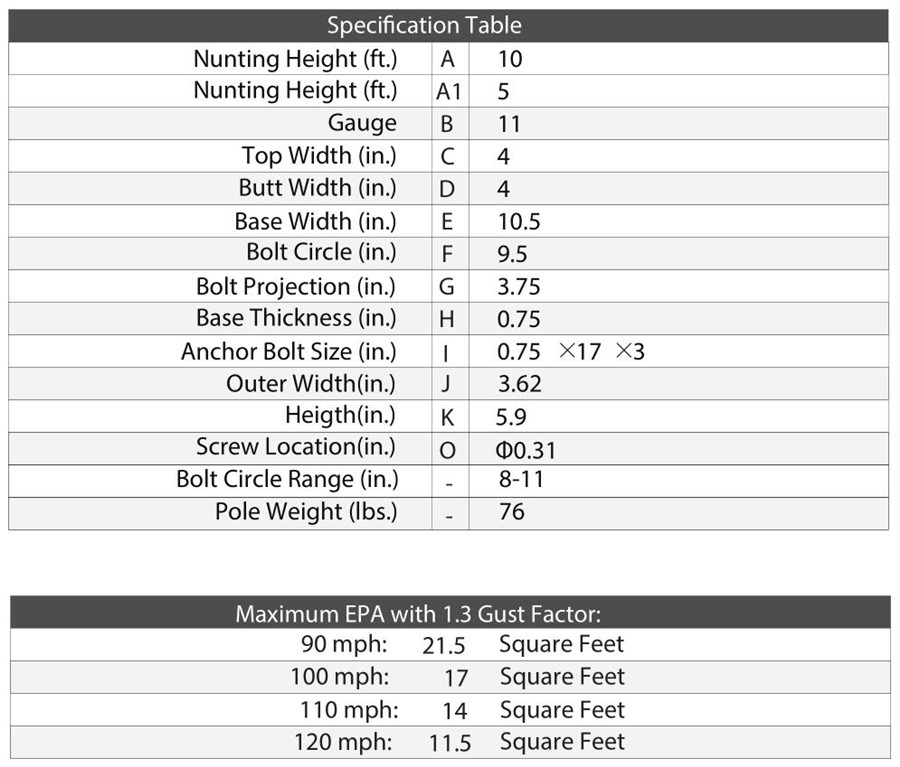Click the Anchor Bolt Size value
This screenshot has height=767, width=900.
570,352
